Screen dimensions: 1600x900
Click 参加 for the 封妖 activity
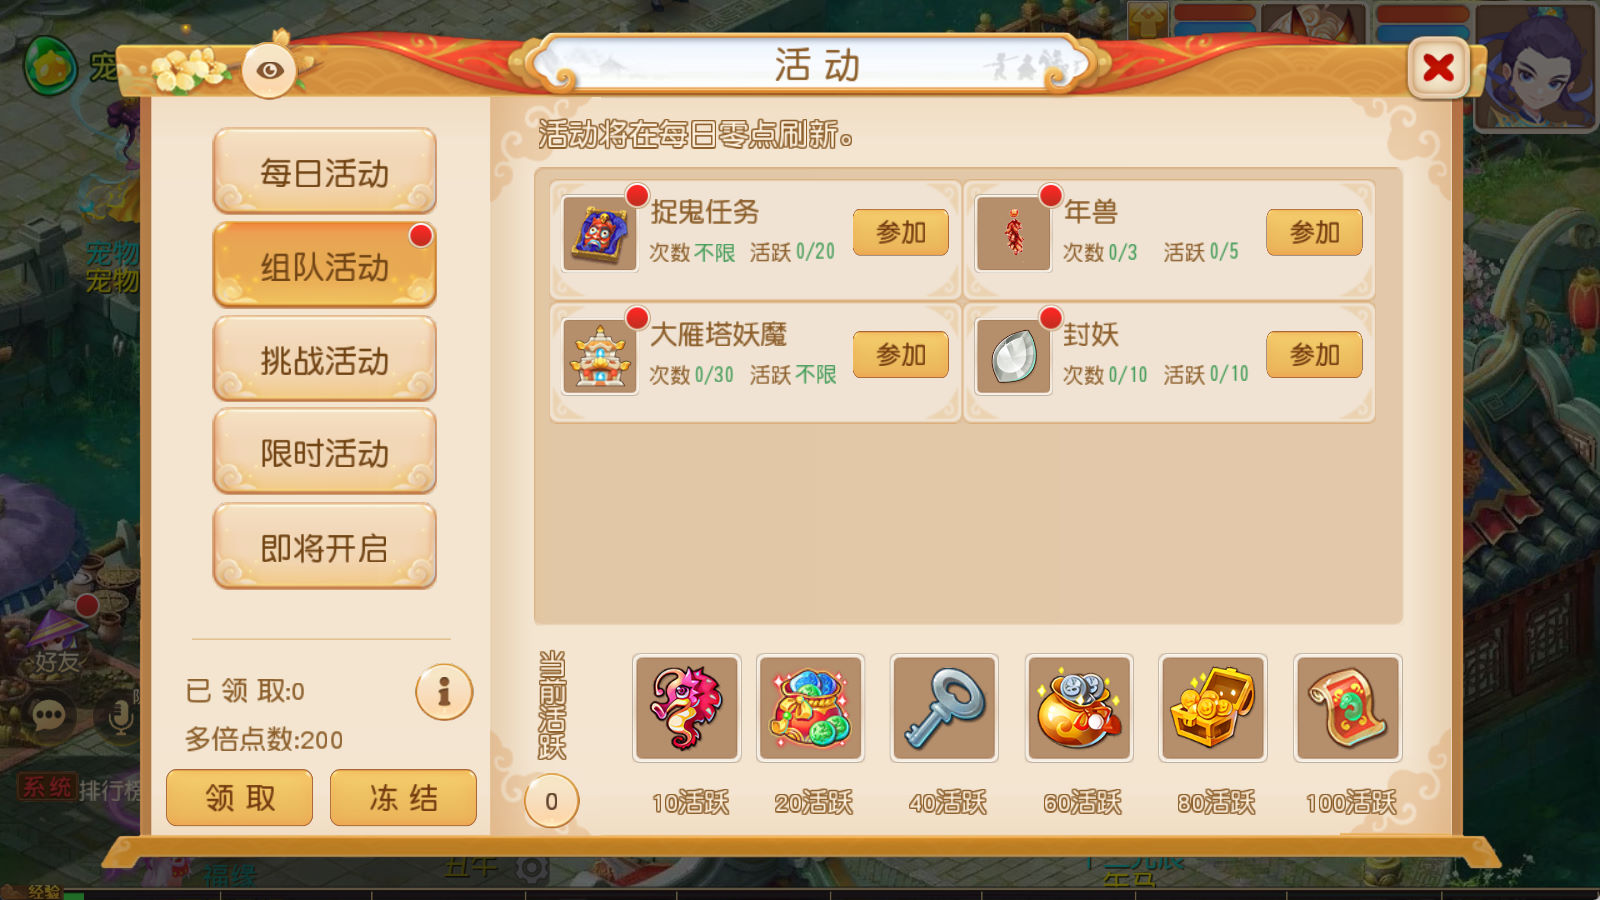(1314, 355)
